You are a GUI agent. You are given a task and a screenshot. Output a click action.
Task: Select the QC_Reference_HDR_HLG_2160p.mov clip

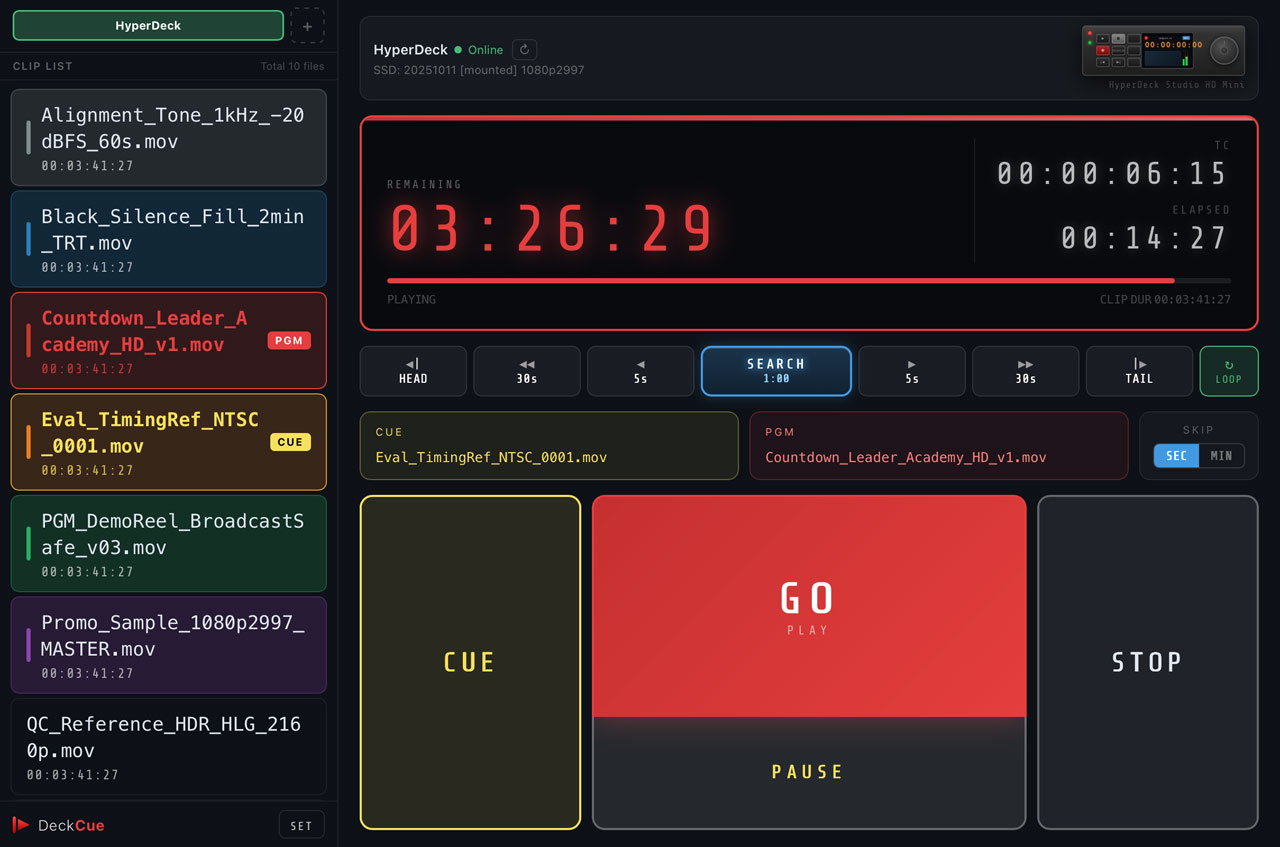click(169, 747)
